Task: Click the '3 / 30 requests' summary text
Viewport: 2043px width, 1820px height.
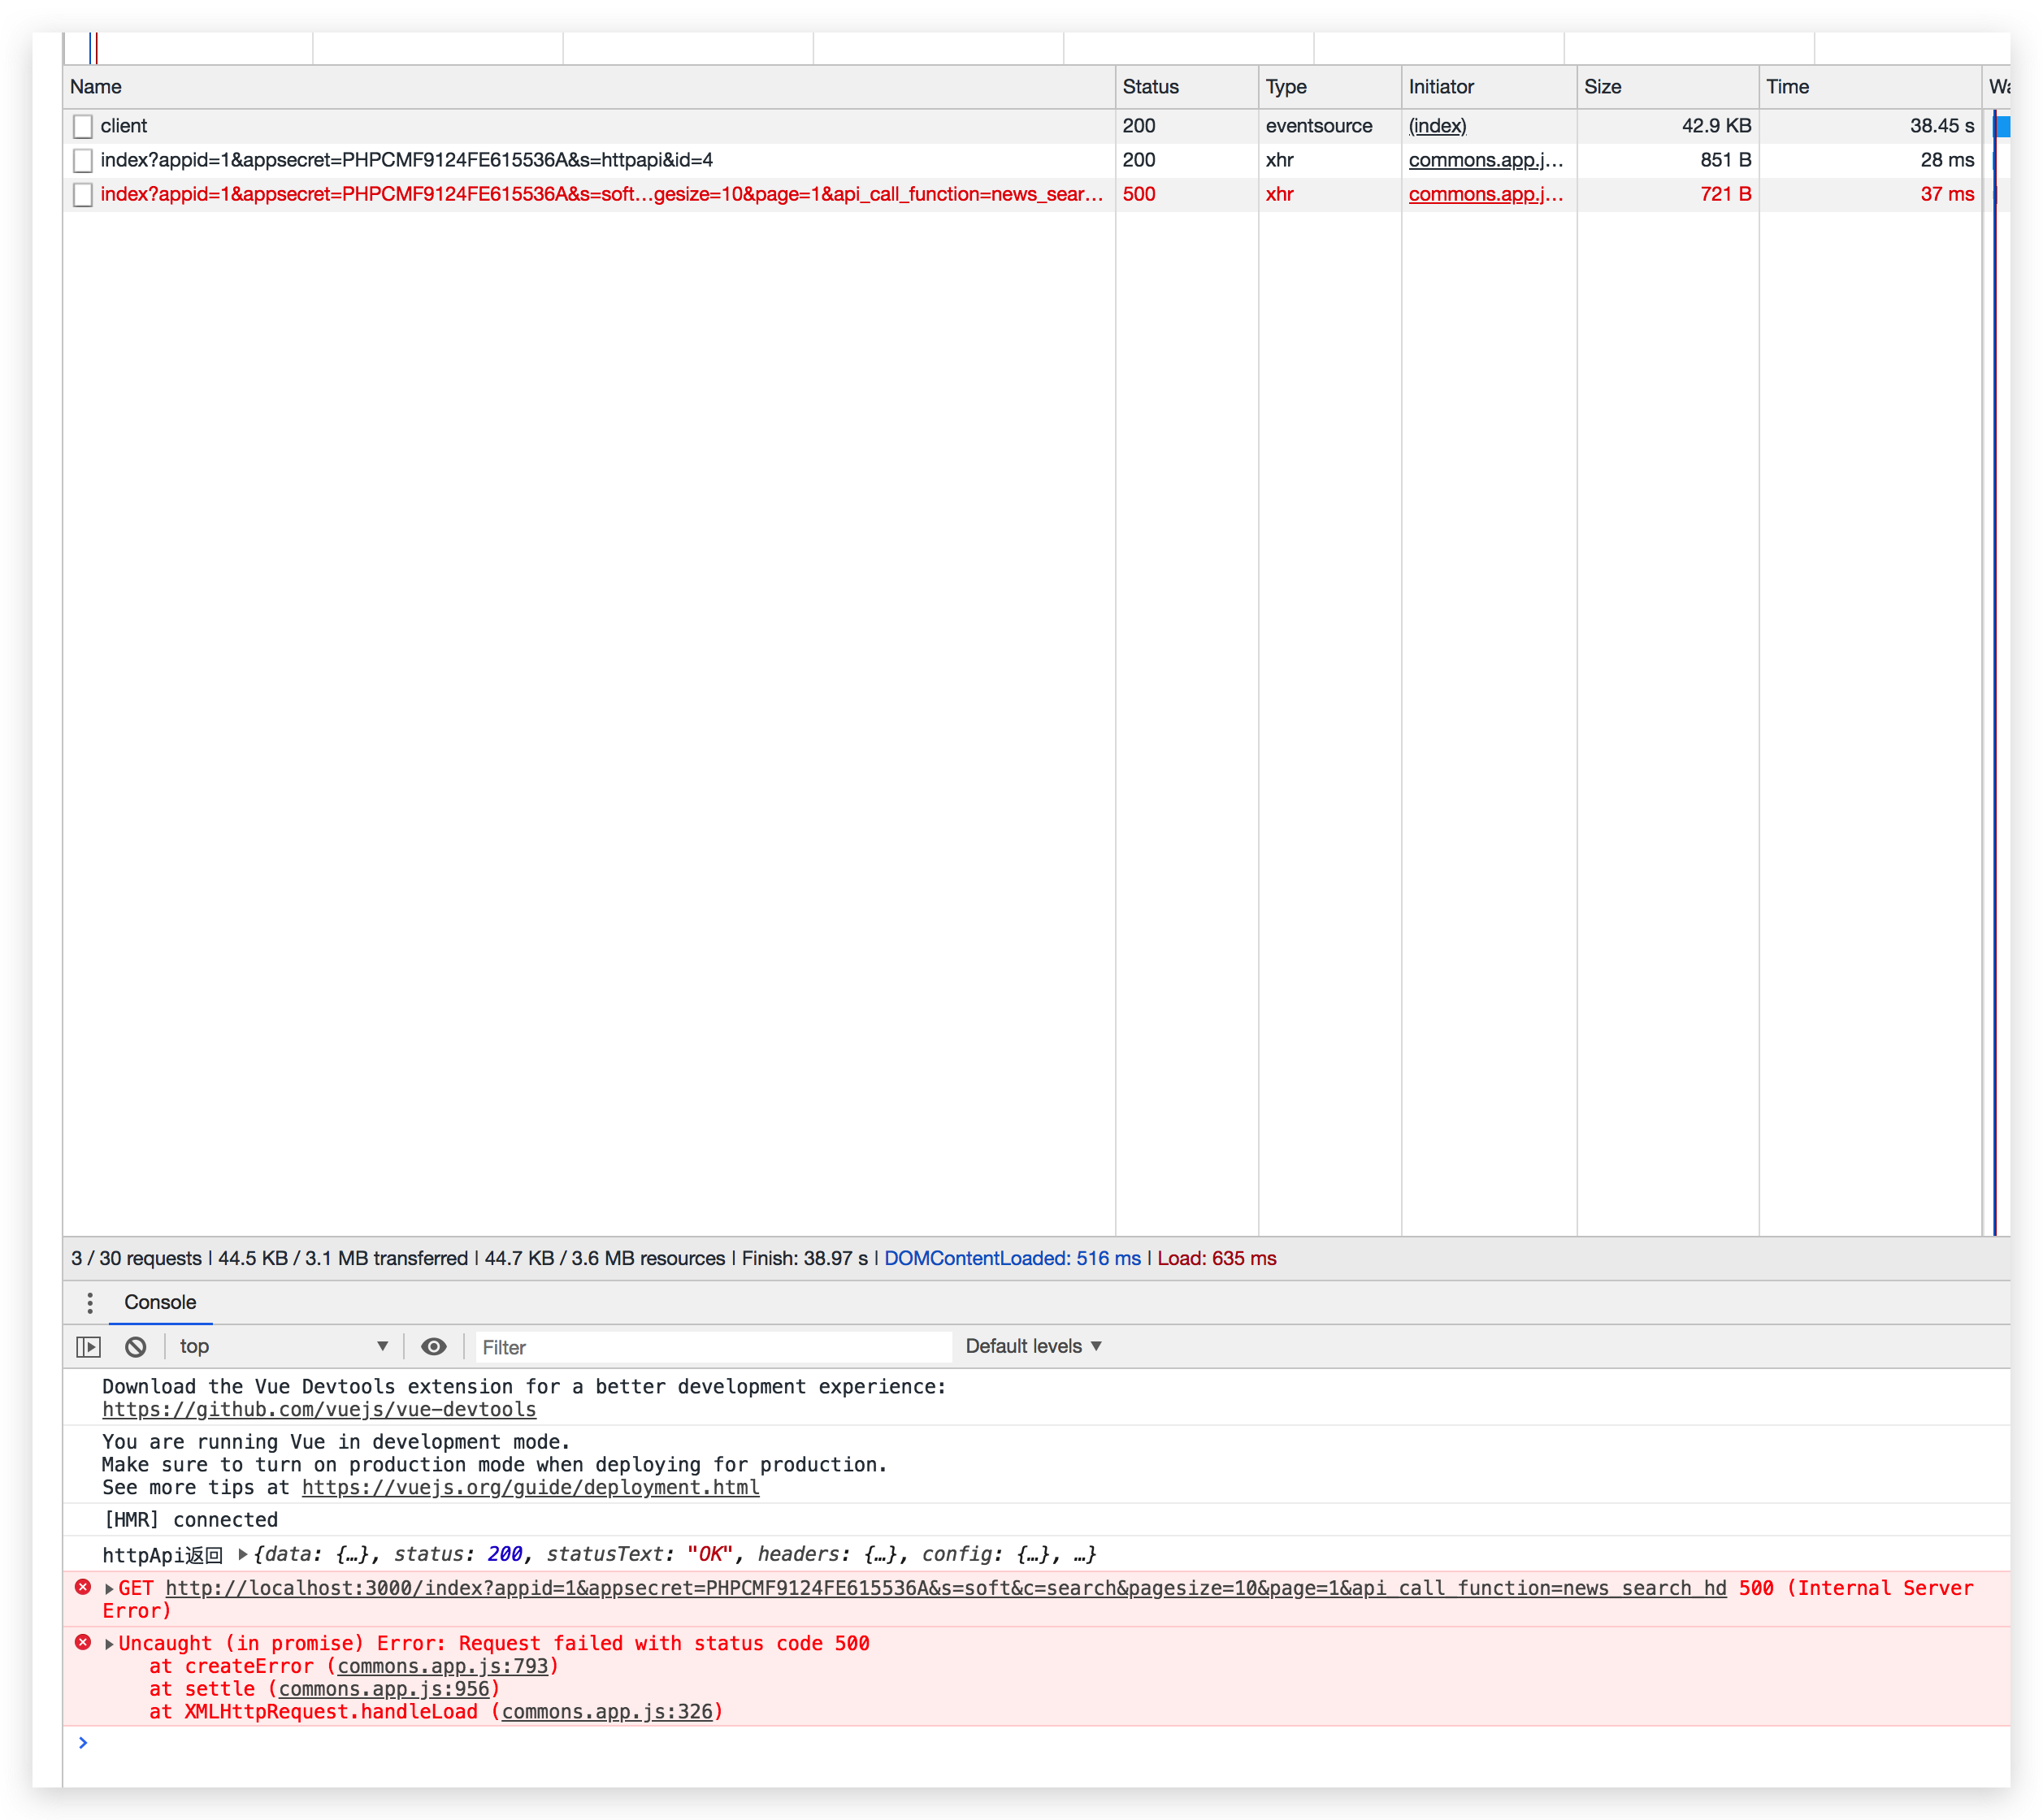Action: click(x=136, y=1259)
